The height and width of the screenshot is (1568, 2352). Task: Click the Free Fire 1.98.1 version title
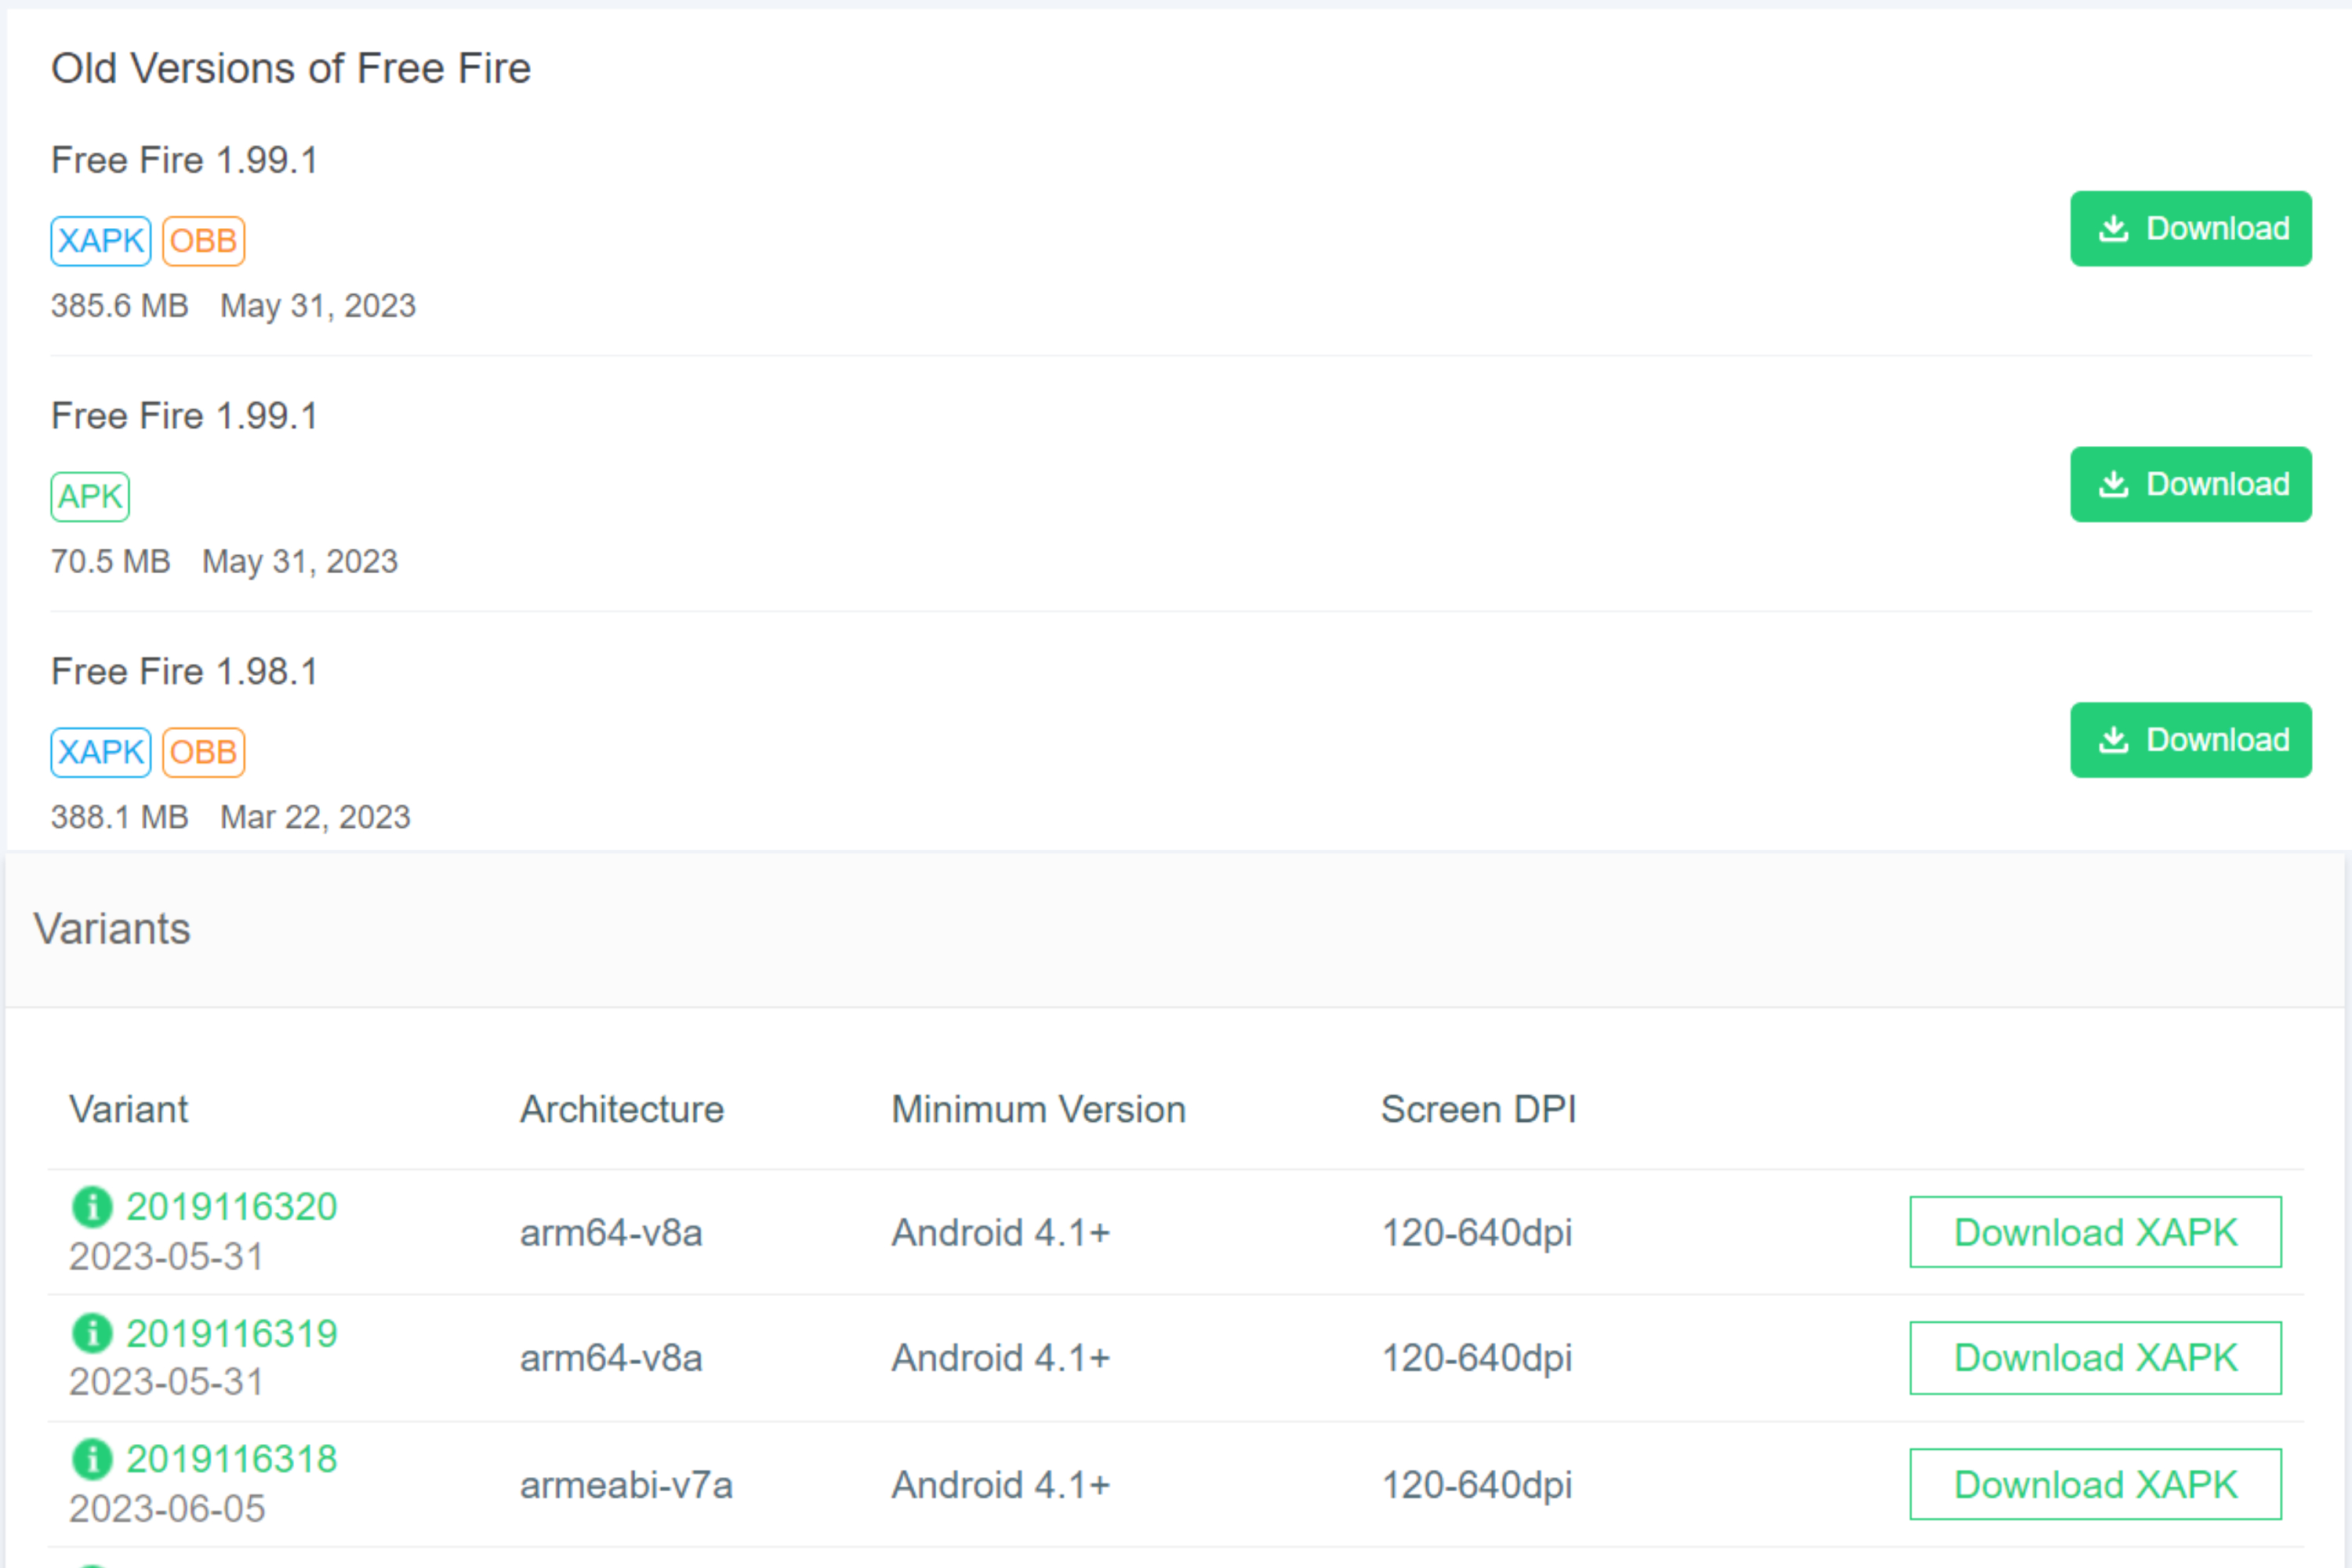(184, 671)
